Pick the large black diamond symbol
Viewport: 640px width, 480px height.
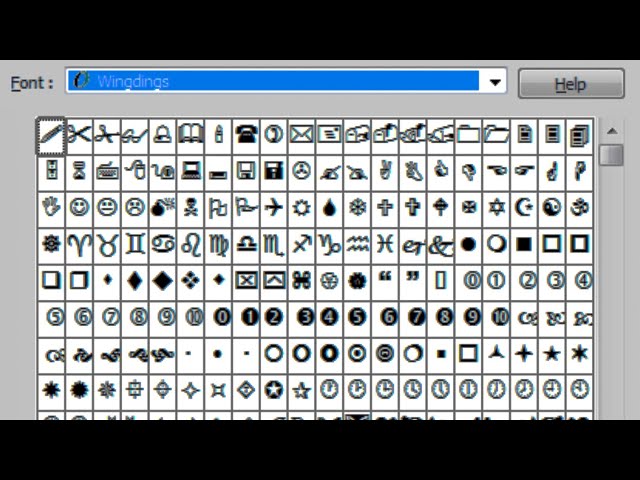click(162, 281)
